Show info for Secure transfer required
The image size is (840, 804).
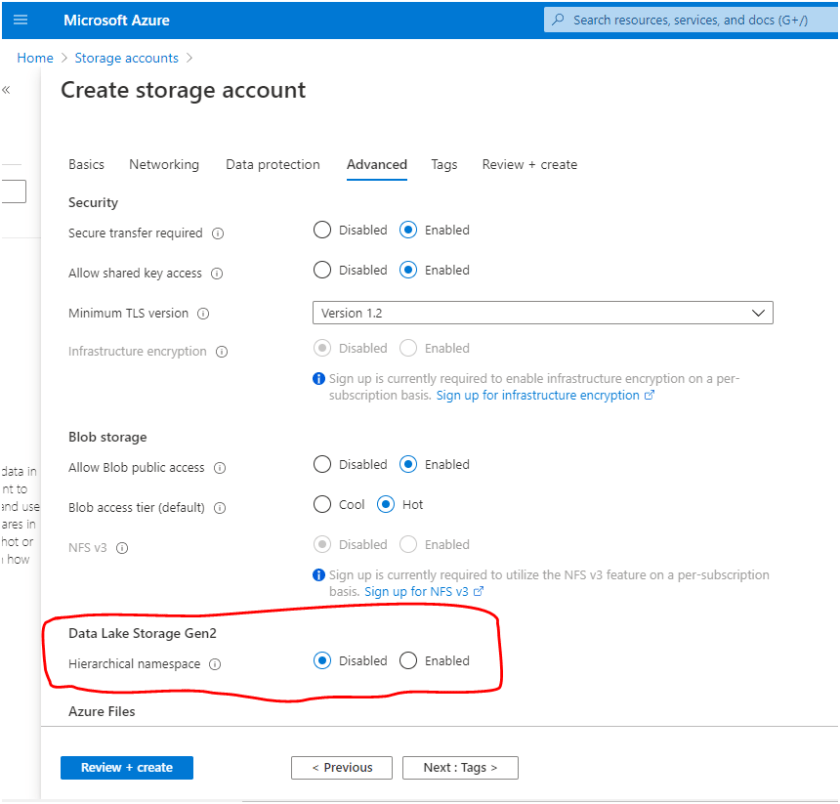[x=218, y=234]
